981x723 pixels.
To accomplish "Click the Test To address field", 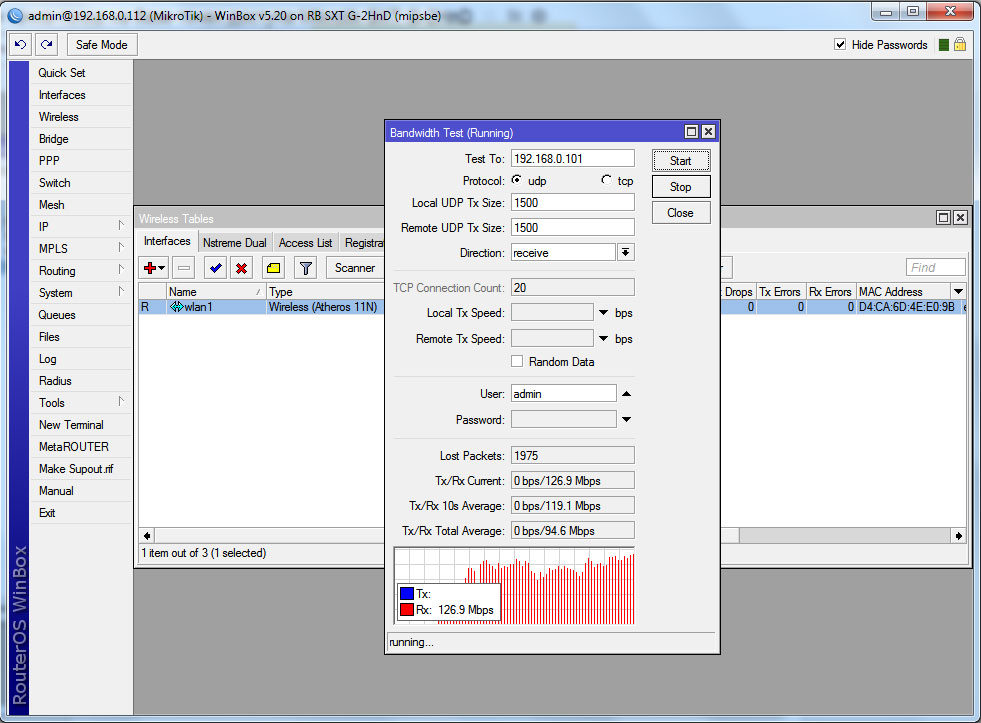I will [x=572, y=159].
